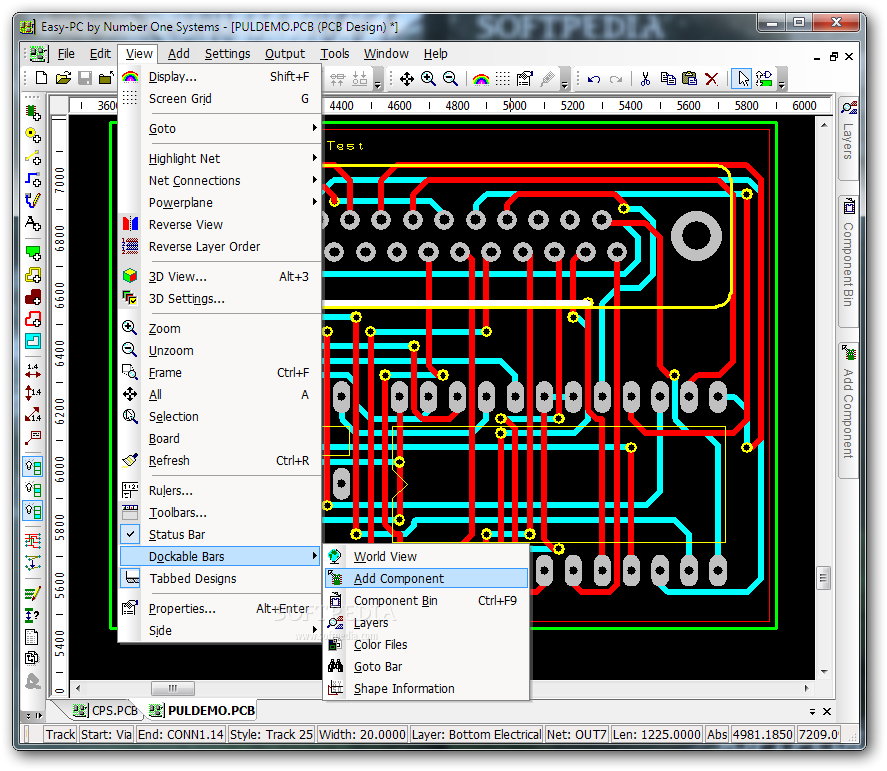Click Display... in View menu

point(221,76)
